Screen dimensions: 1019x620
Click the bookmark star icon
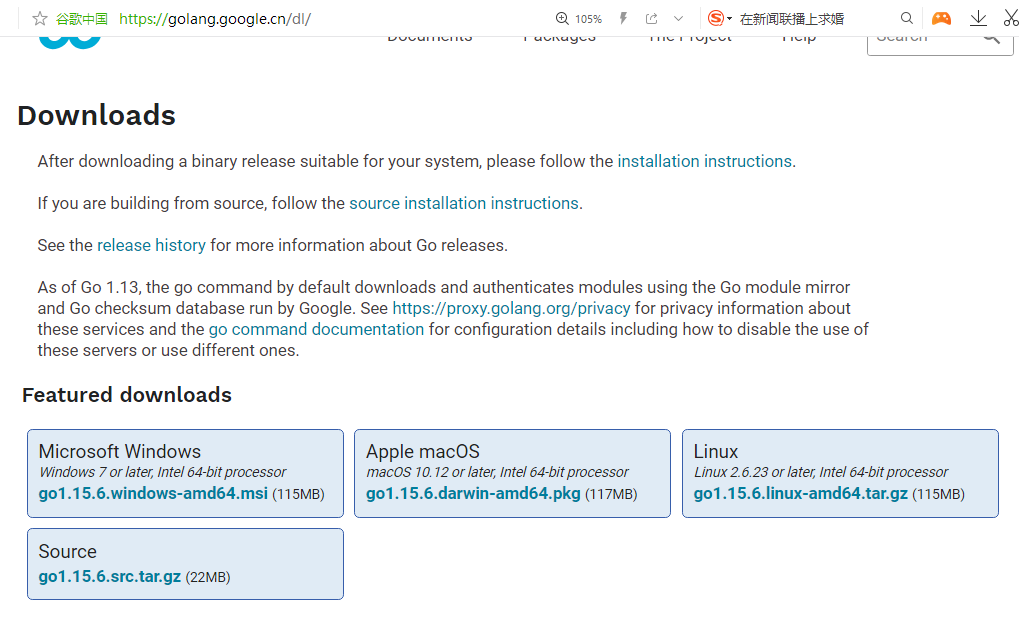[40, 19]
